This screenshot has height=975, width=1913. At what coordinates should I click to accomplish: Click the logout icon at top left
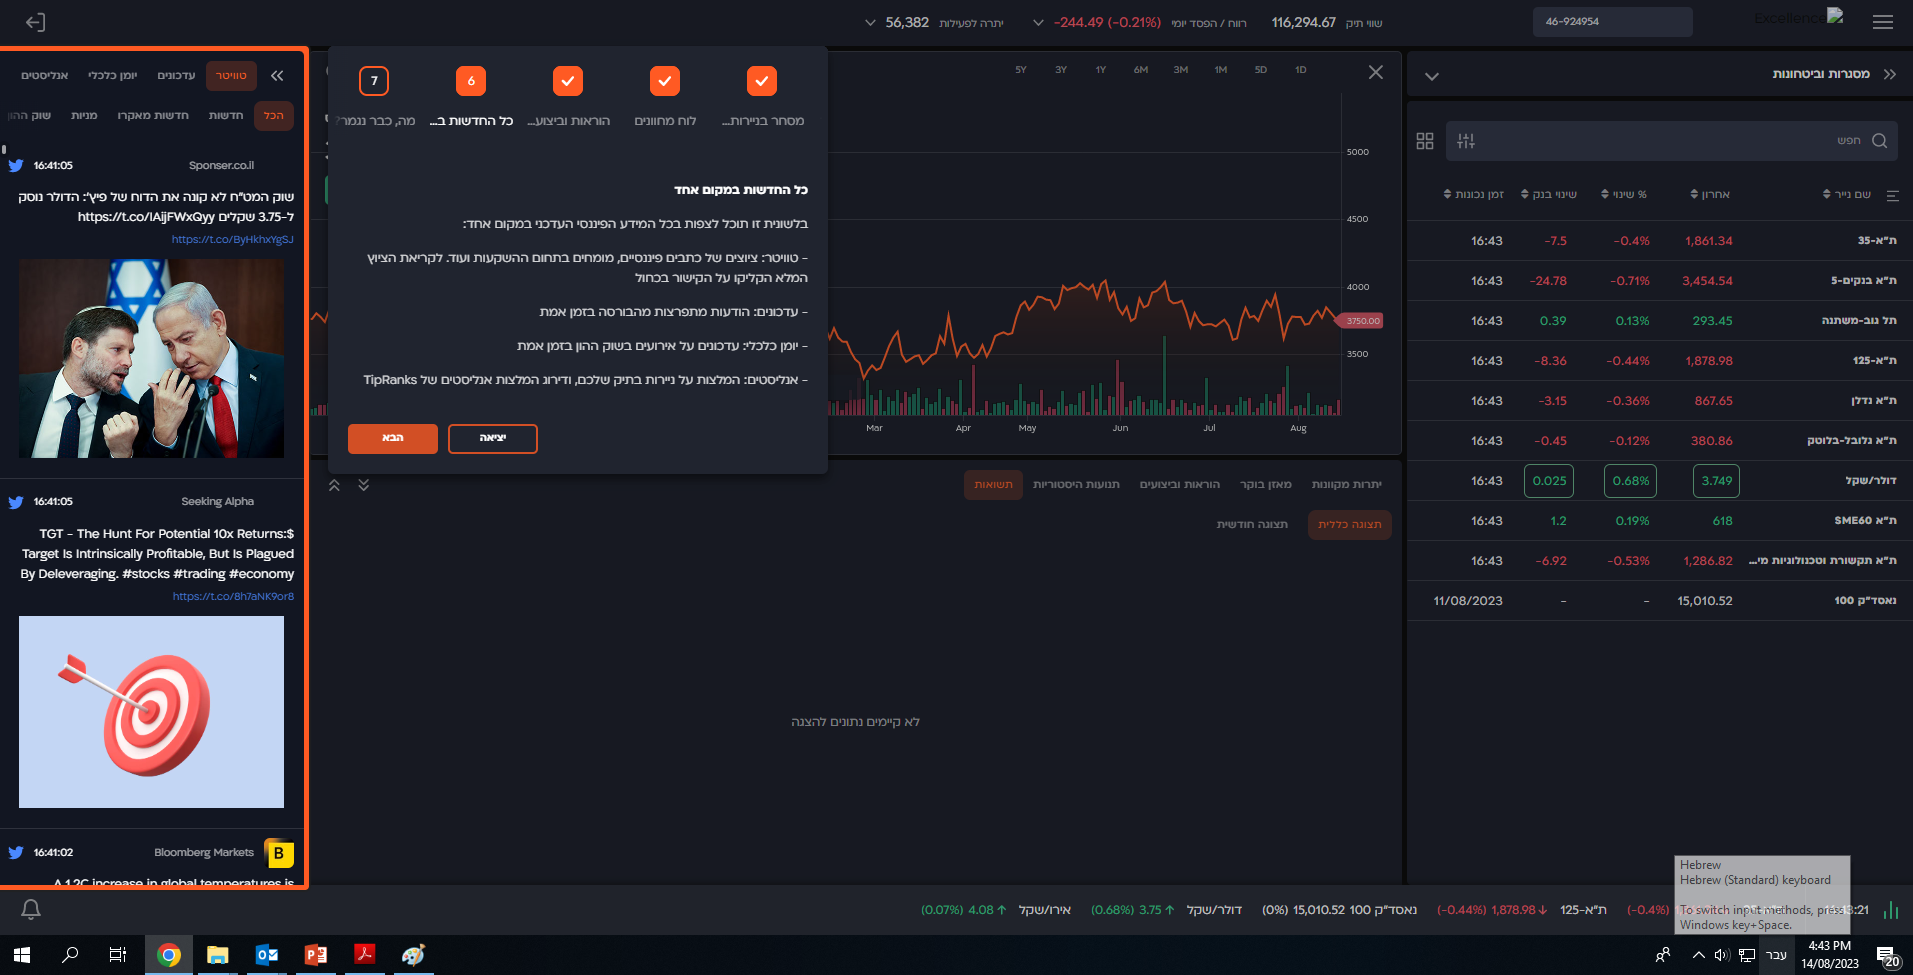35,22
